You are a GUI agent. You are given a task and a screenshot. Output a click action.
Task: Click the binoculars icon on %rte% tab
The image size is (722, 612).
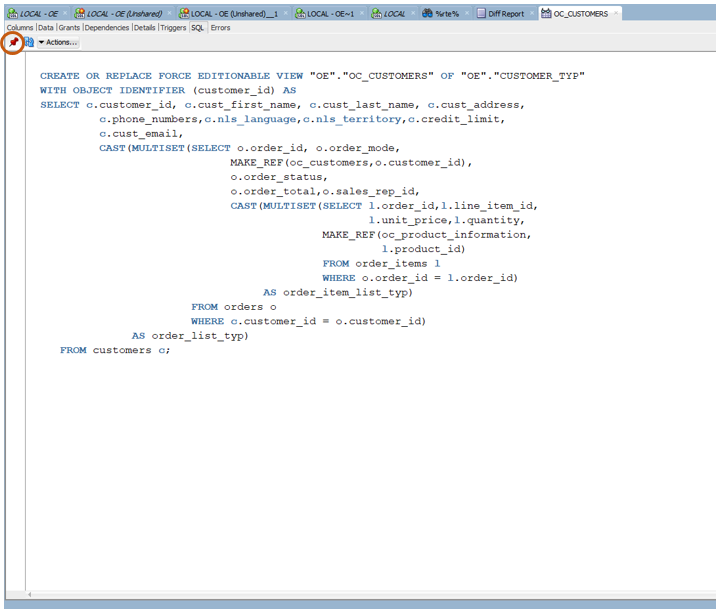(427, 13)
